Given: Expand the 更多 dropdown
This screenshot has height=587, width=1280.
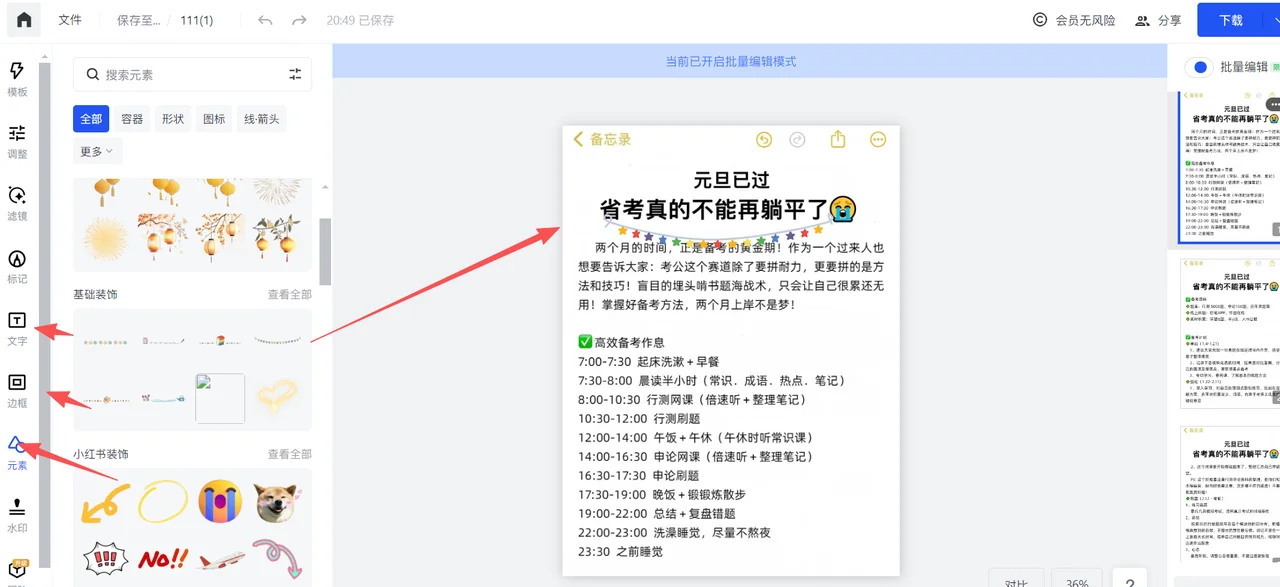Looking at the screenshot, I should [95, 150].
